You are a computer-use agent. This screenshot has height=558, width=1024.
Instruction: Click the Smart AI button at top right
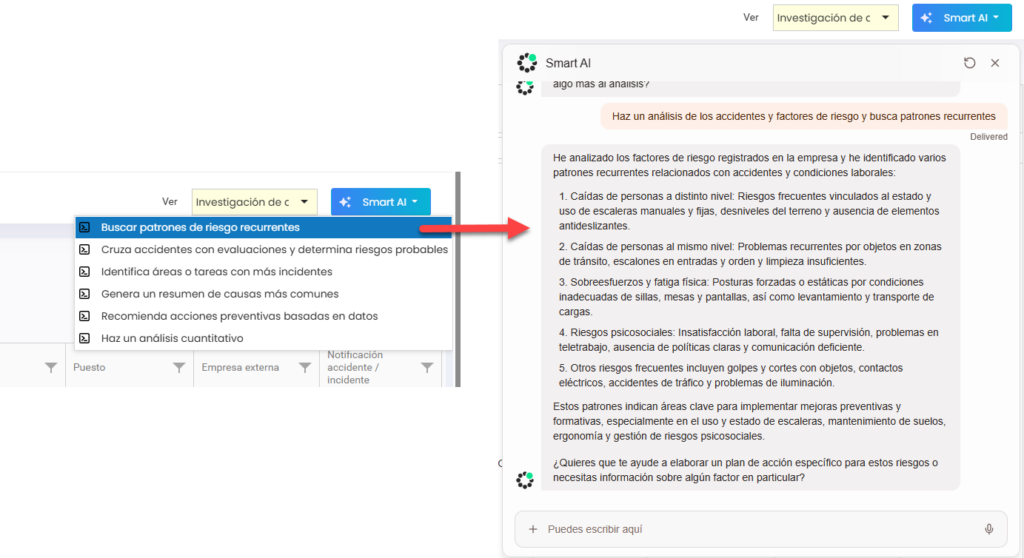coord(961,18)
